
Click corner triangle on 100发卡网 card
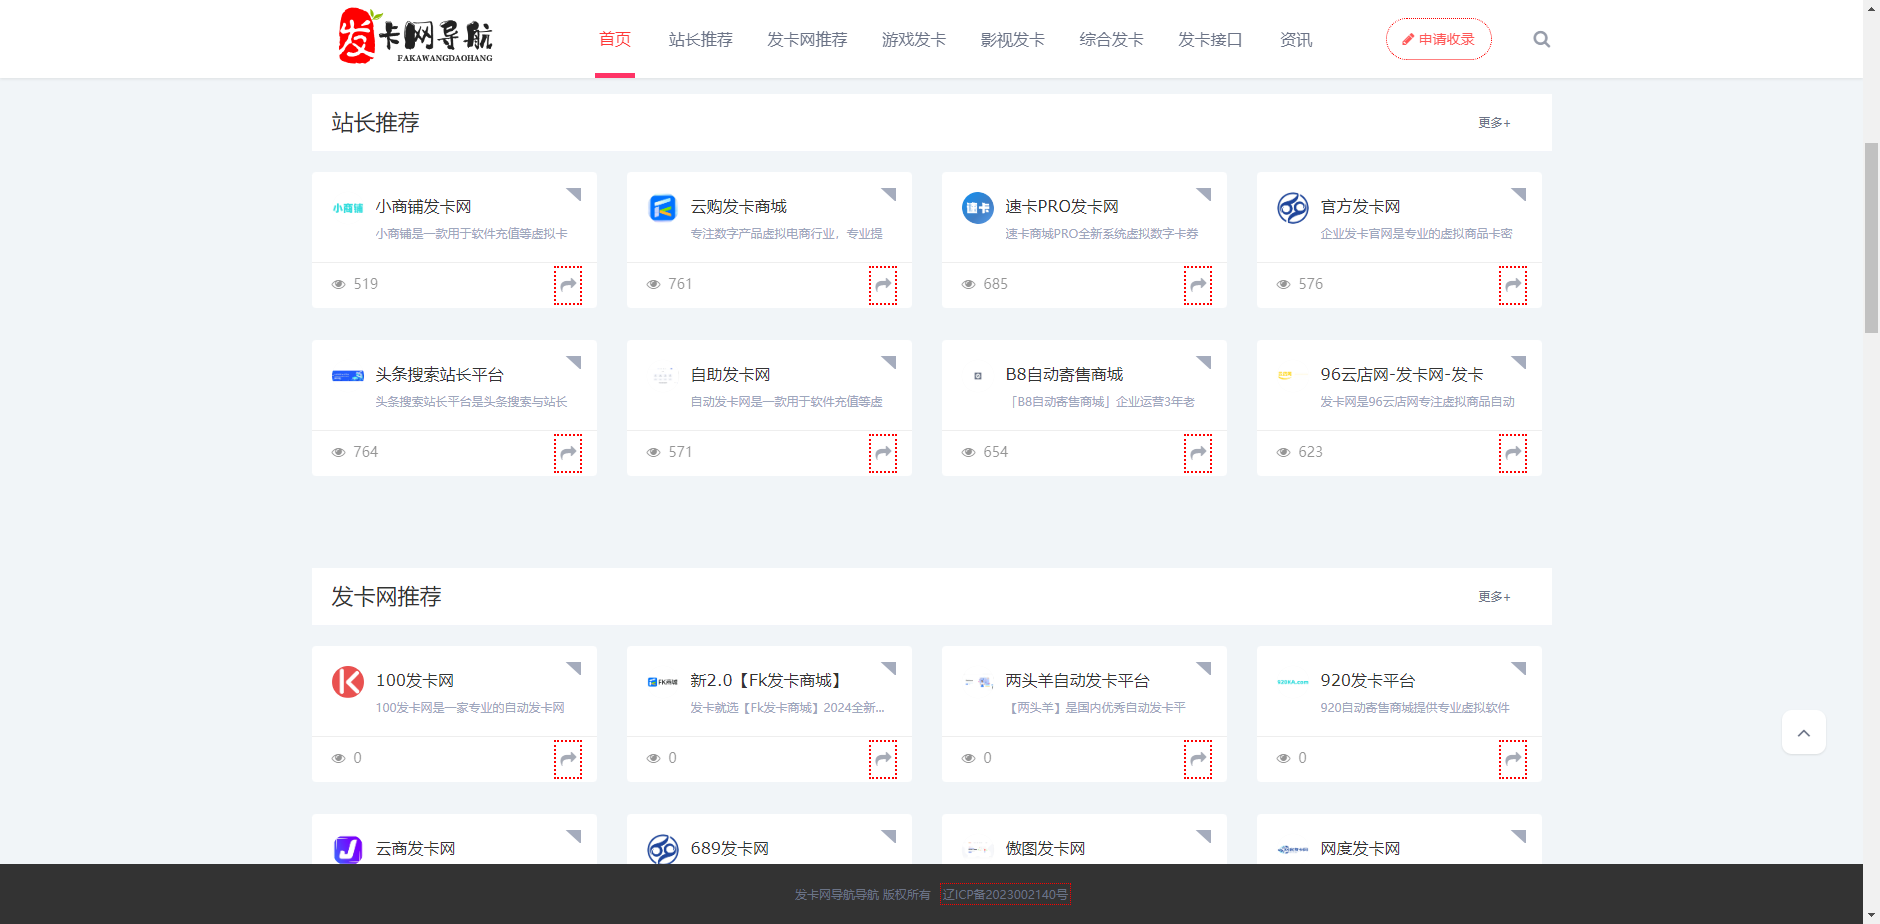coord(575,667)
